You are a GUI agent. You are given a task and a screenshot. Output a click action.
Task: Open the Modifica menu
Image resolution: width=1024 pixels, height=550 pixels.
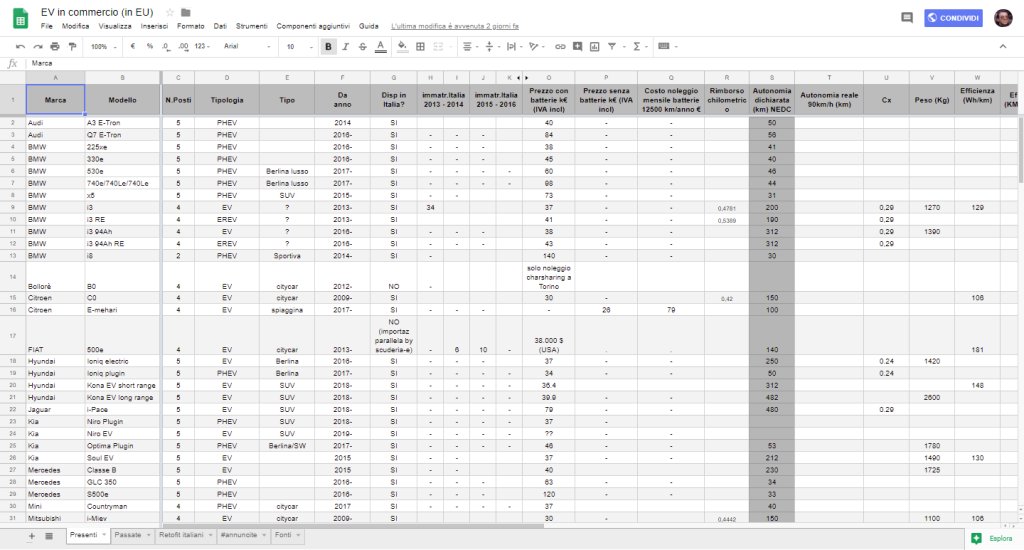(76, 26)
